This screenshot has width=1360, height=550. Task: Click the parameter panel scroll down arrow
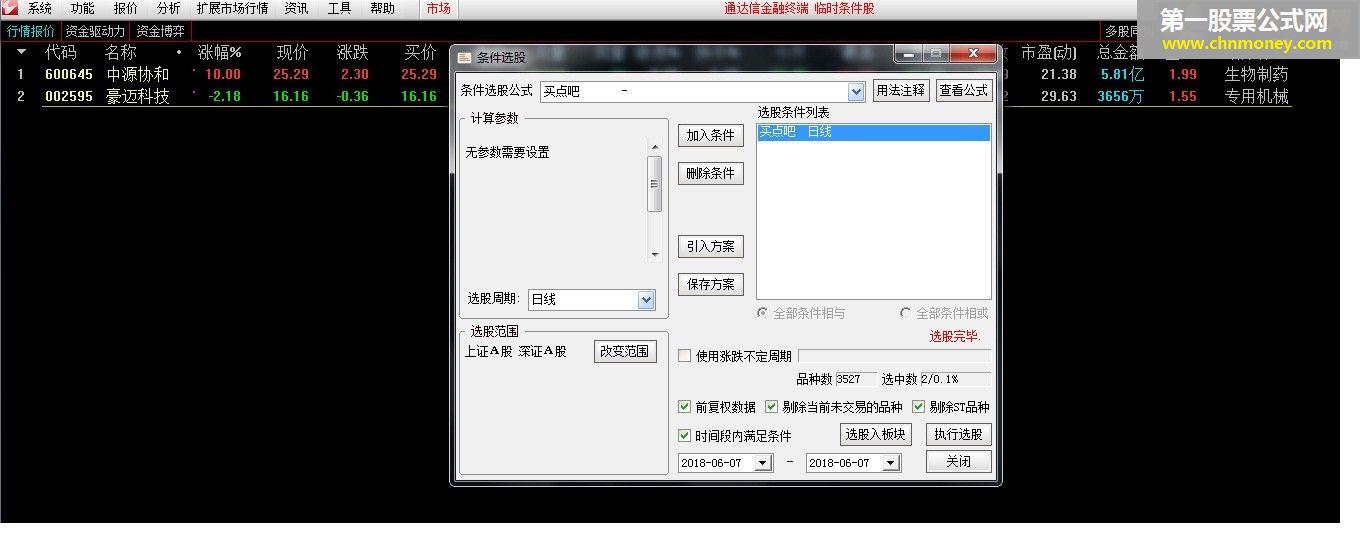(x=655, y=254)
